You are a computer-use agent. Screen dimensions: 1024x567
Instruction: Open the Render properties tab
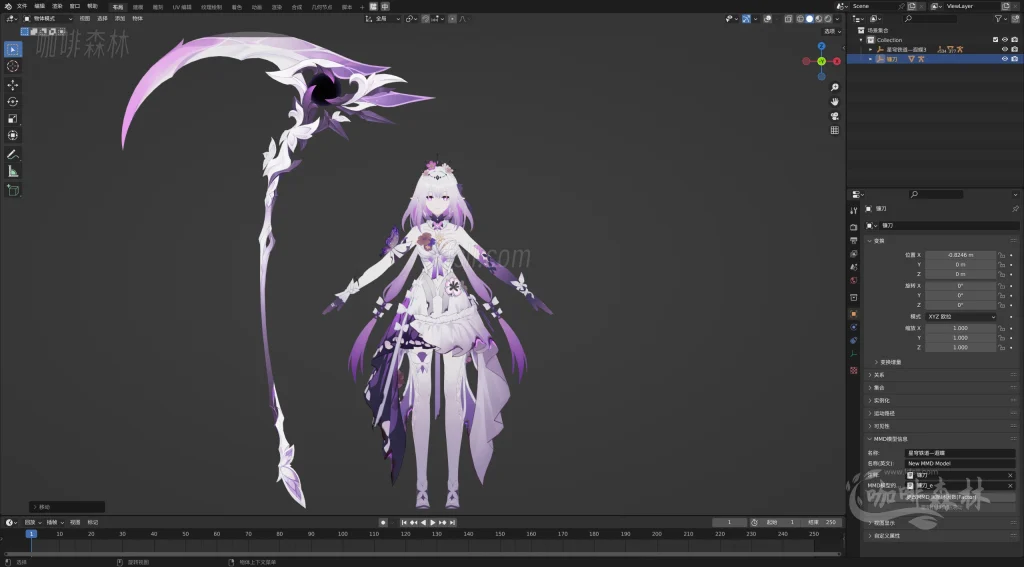[x=854, y=227]
